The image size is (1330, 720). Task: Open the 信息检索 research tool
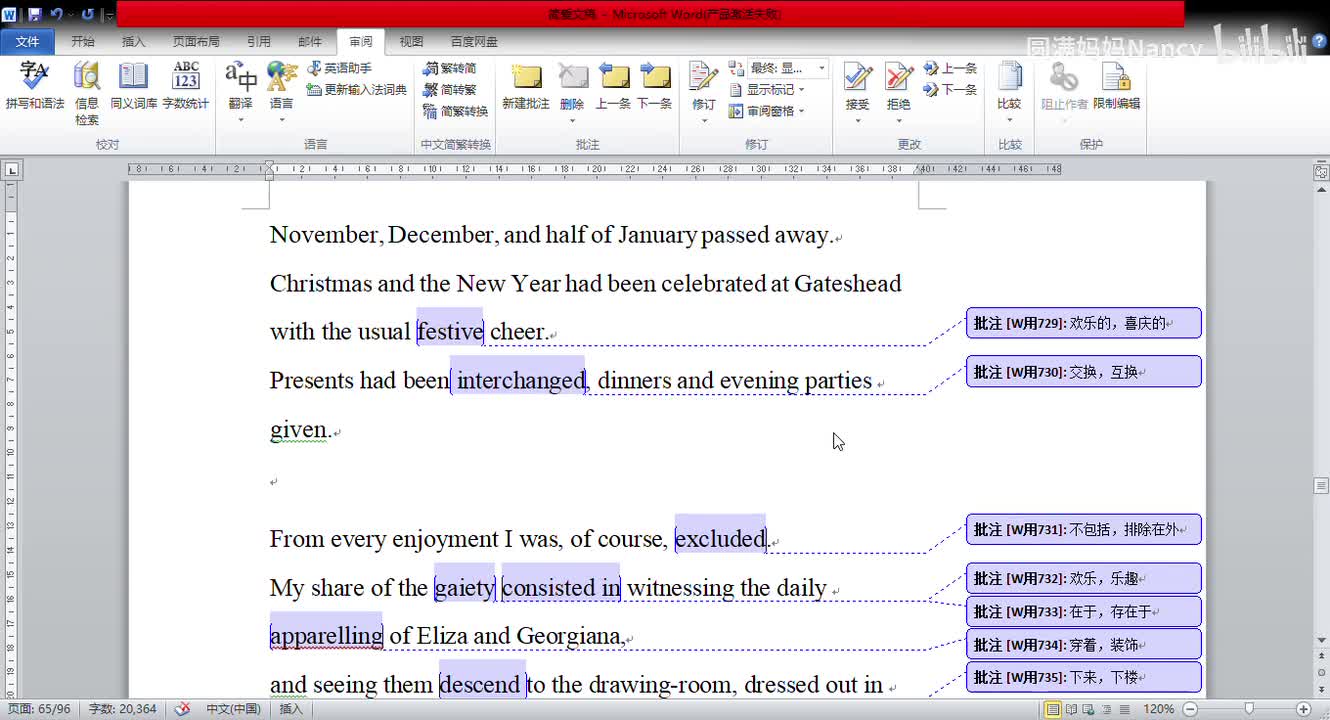tap(87, 93)
